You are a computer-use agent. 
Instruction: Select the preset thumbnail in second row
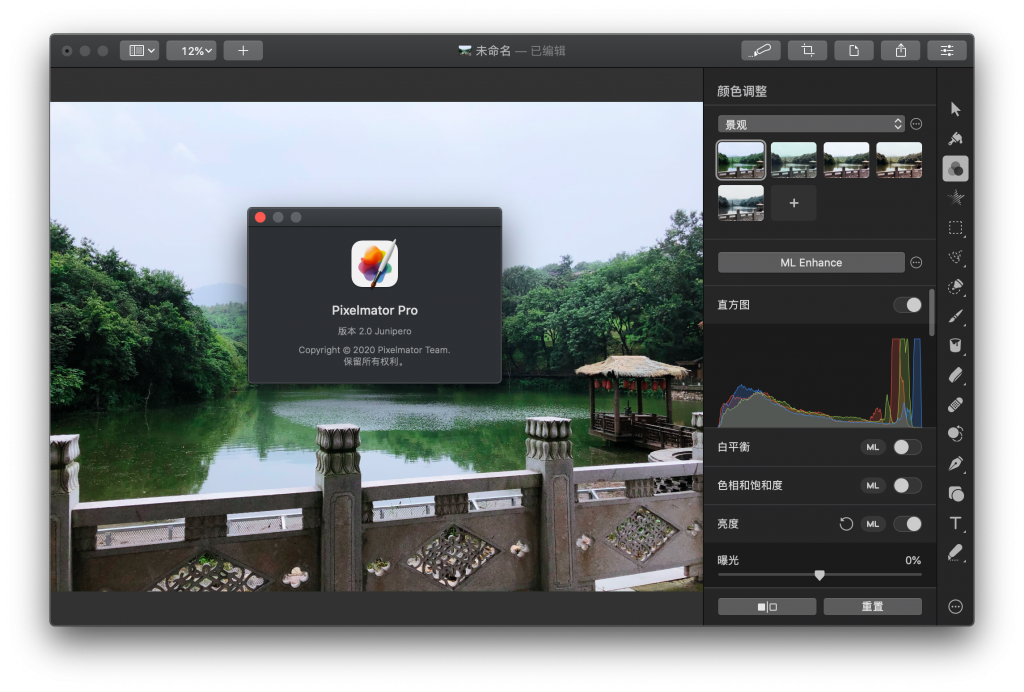tap(741, 203)
